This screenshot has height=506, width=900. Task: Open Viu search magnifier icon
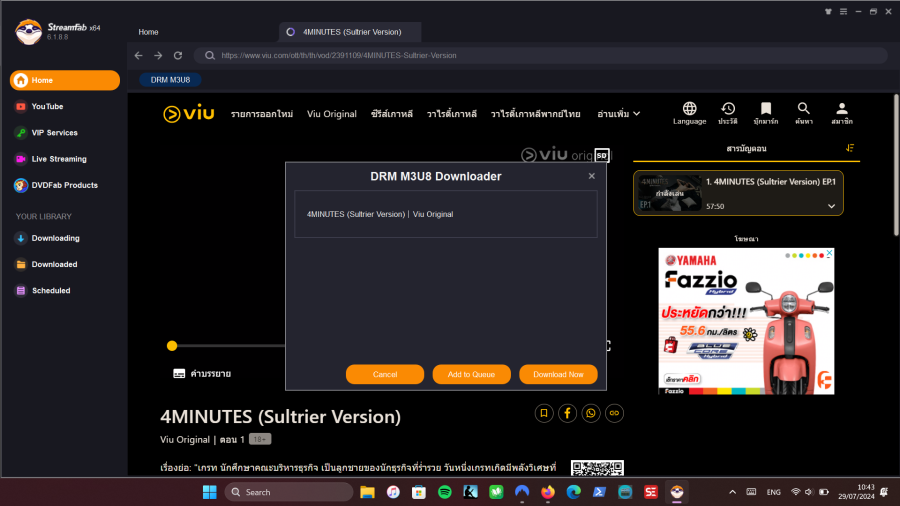click(804, 113)
